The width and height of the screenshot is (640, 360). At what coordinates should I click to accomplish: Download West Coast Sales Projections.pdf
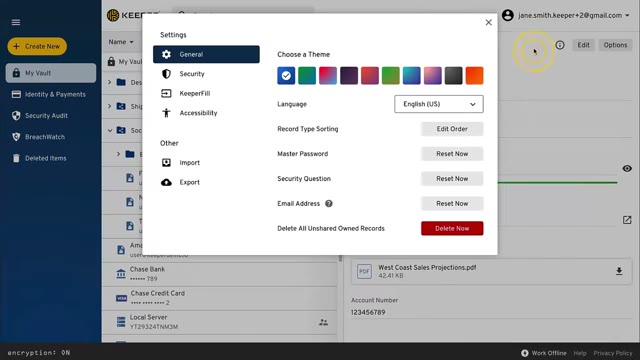(619, 271)
